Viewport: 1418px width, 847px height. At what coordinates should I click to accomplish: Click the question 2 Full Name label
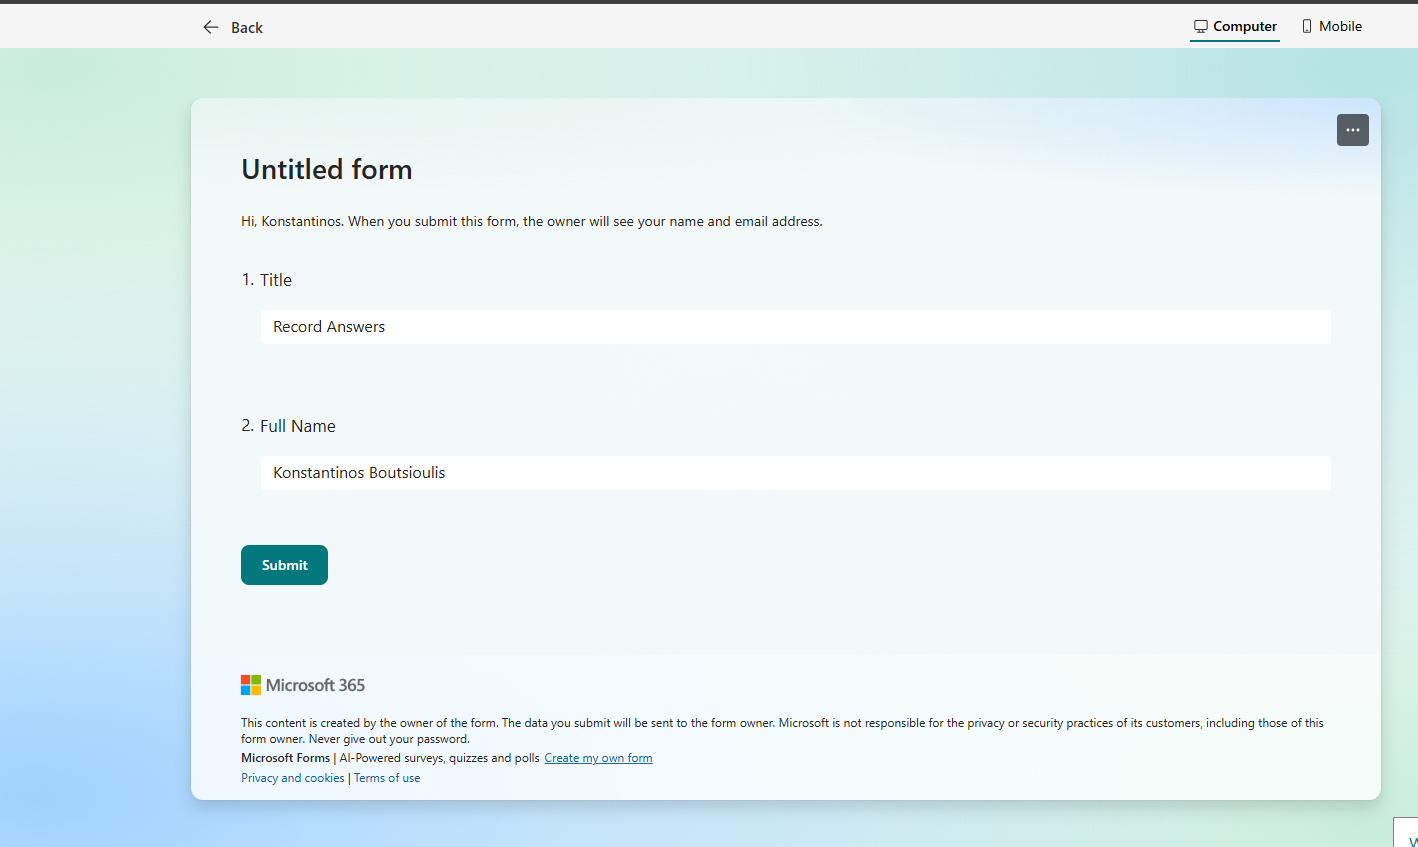(297, 426)
